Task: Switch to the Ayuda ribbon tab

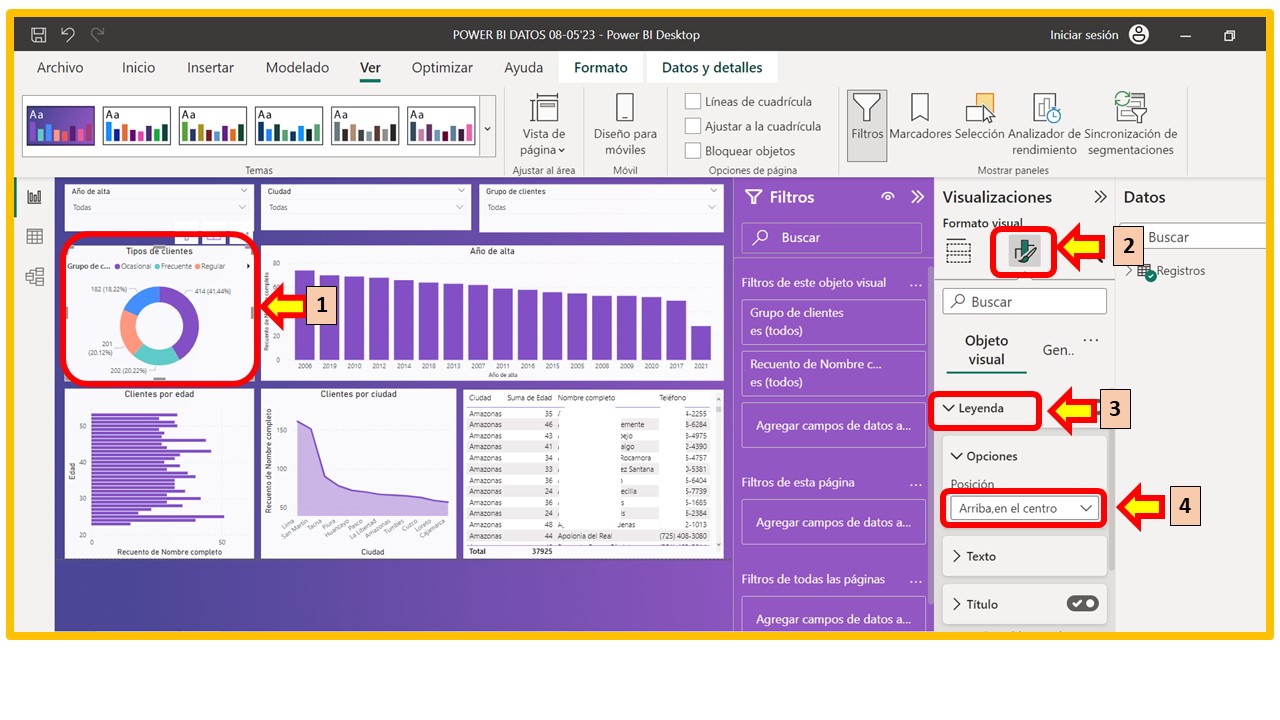Action: point(524,68)
